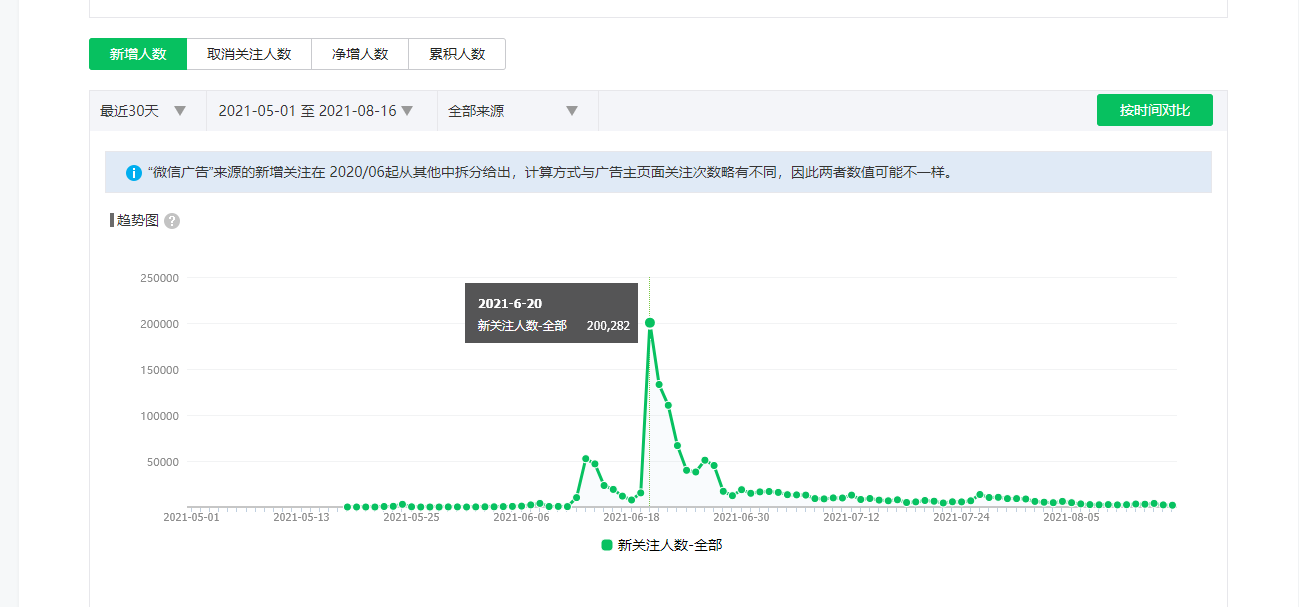Select the 新增人数 tab
Viewport: 1299px width, 607px height.
tap(138, 54)
